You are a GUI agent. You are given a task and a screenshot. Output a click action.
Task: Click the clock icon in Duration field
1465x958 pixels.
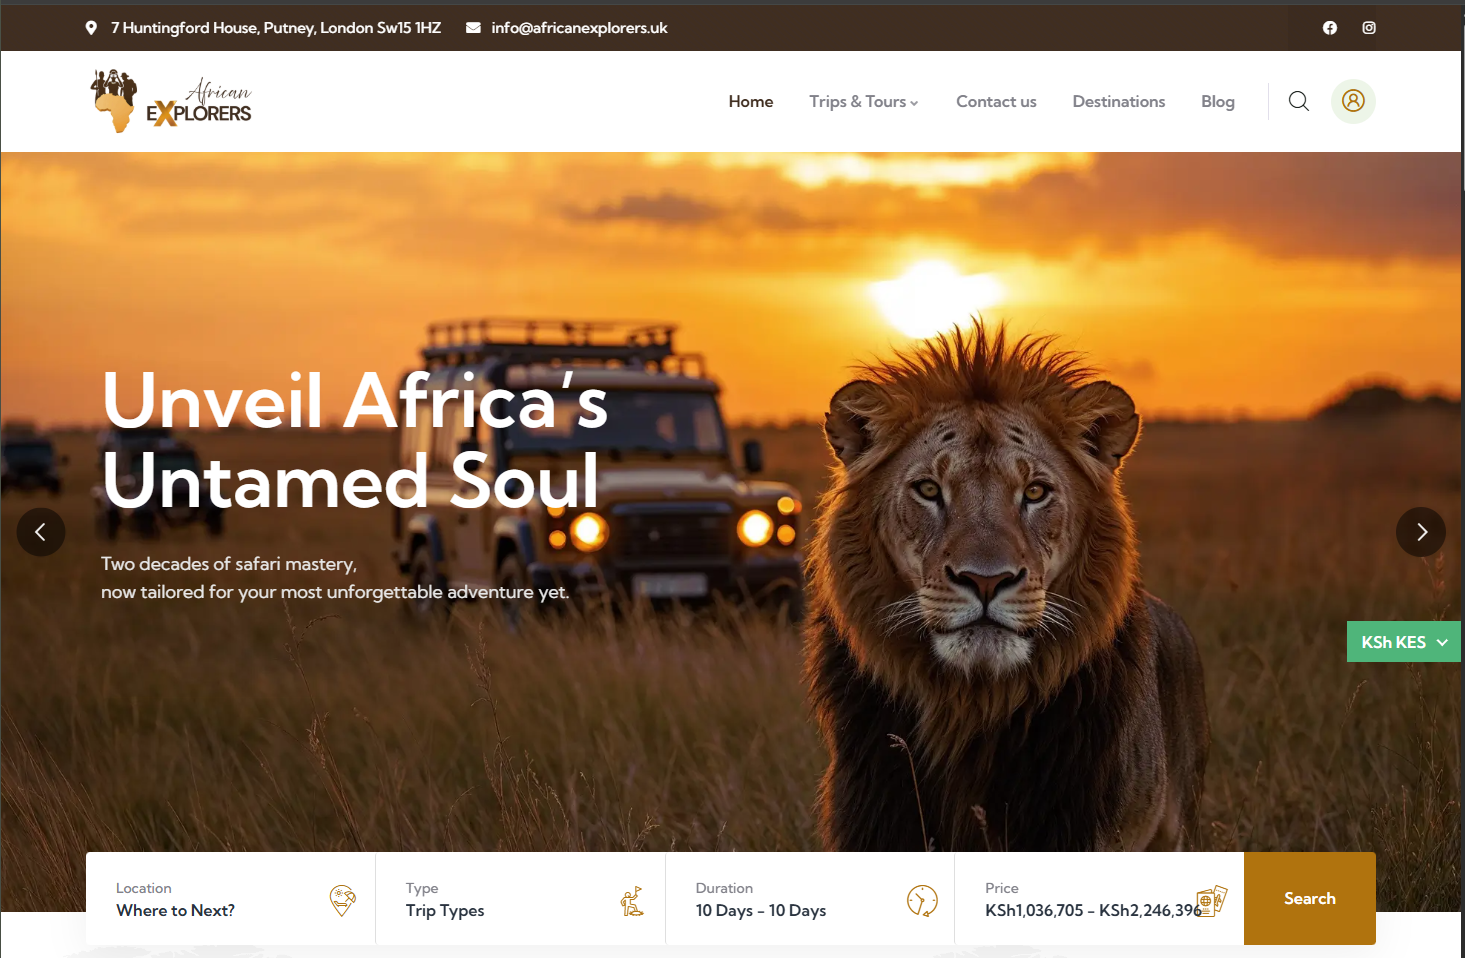pos(922,900)
